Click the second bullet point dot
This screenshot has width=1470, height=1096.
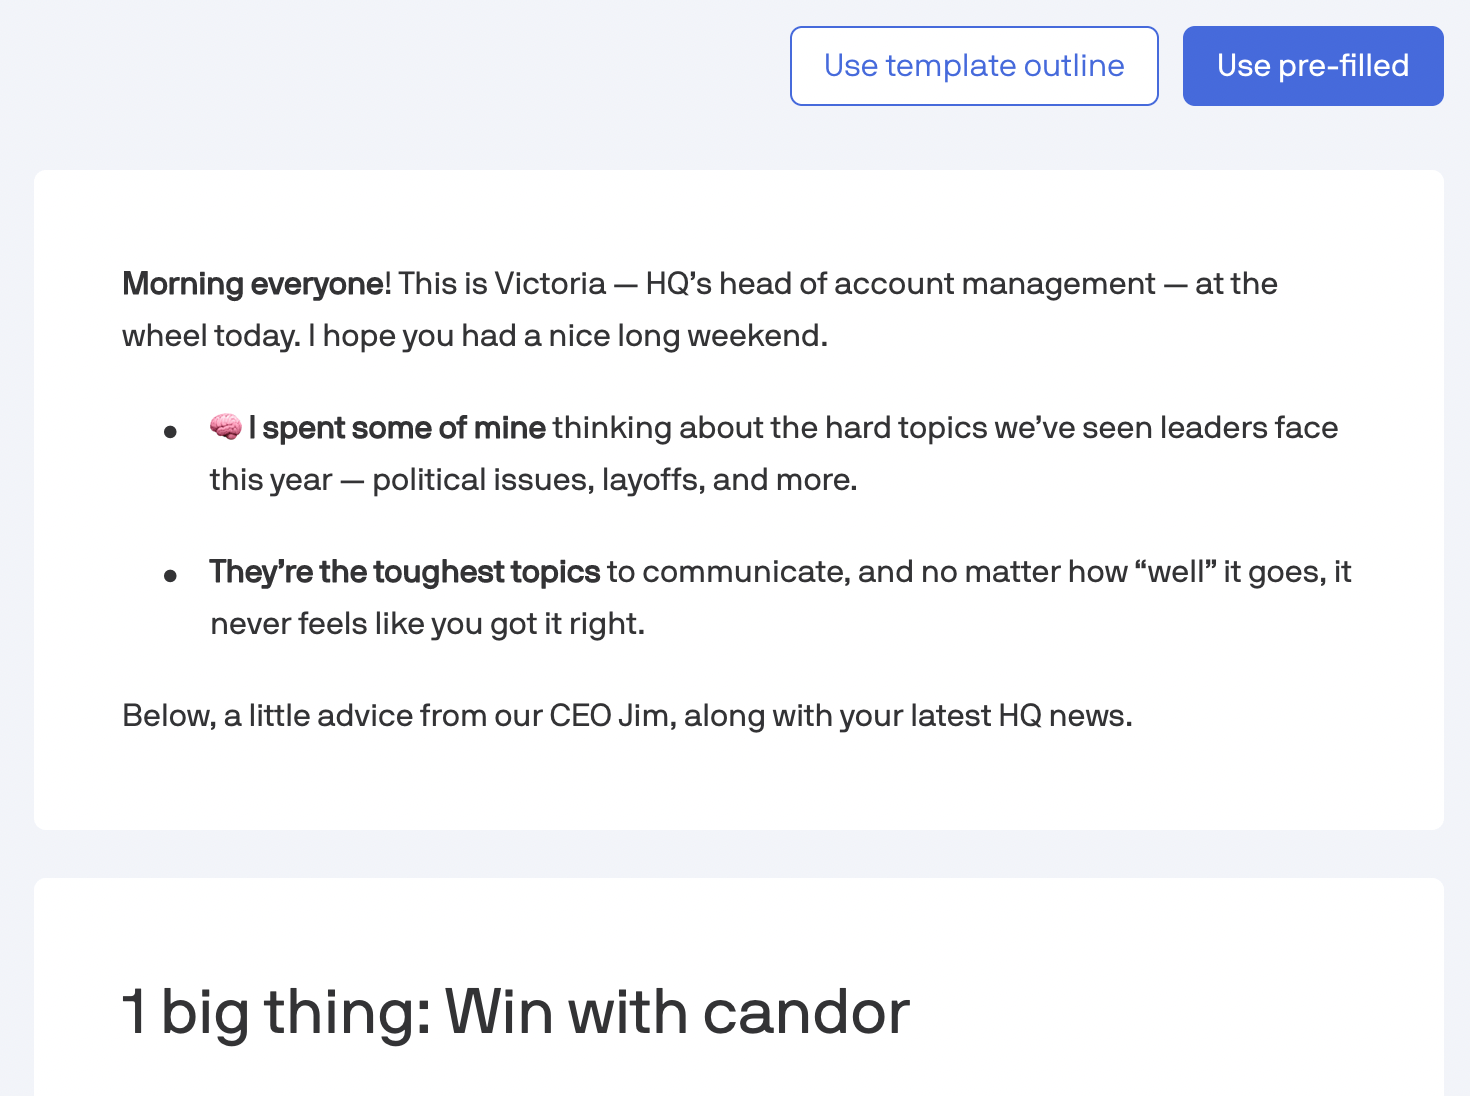(x=171, y=576)
